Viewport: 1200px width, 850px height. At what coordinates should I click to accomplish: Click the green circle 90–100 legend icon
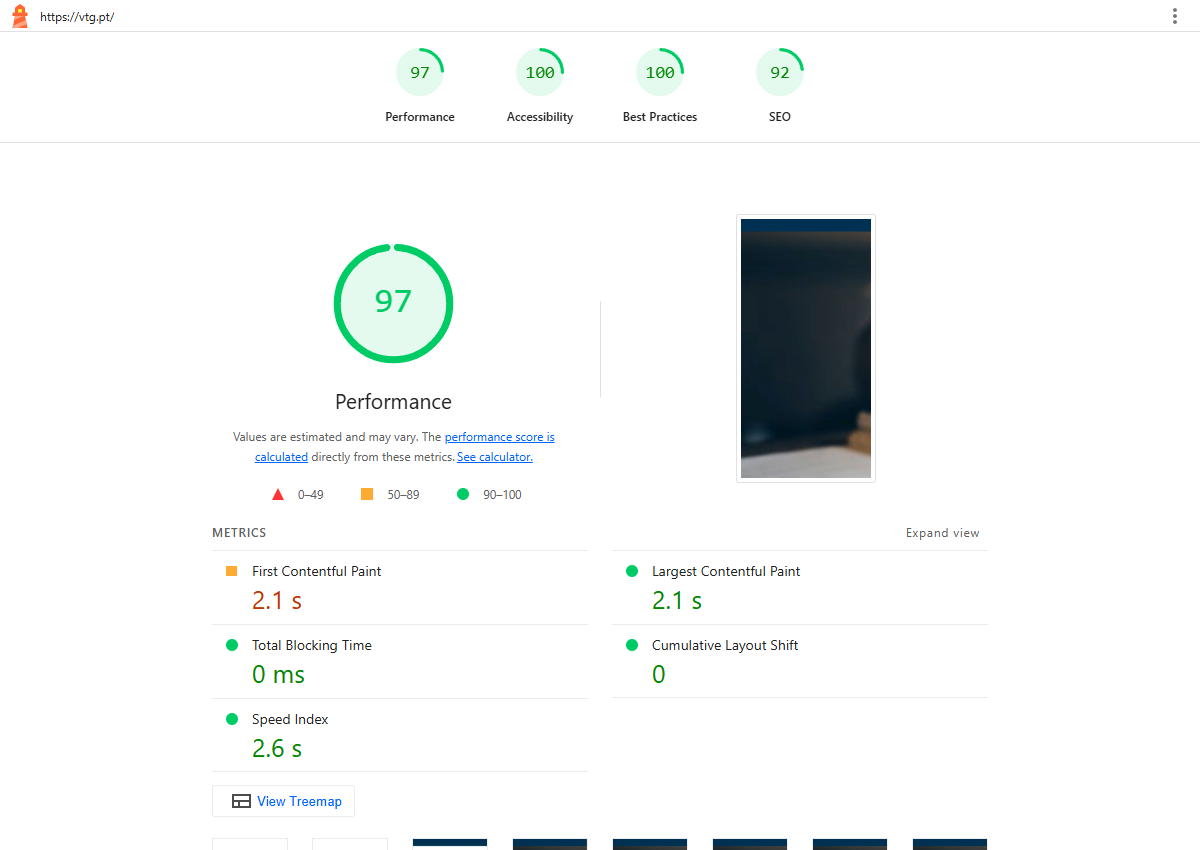[463, 494]
